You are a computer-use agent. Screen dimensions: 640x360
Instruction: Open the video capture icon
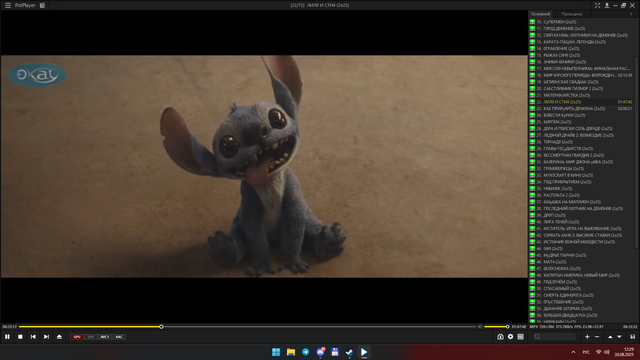(x=500, y=337)
